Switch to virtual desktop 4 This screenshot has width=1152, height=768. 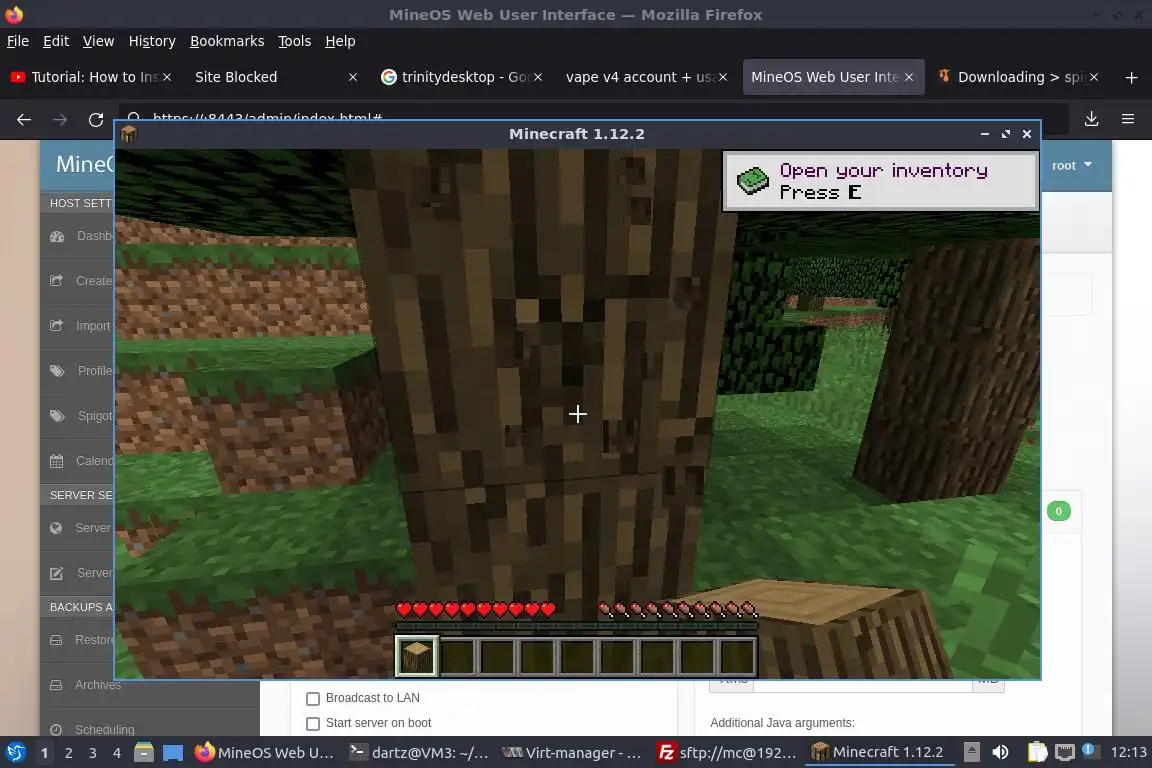[116, 753]
